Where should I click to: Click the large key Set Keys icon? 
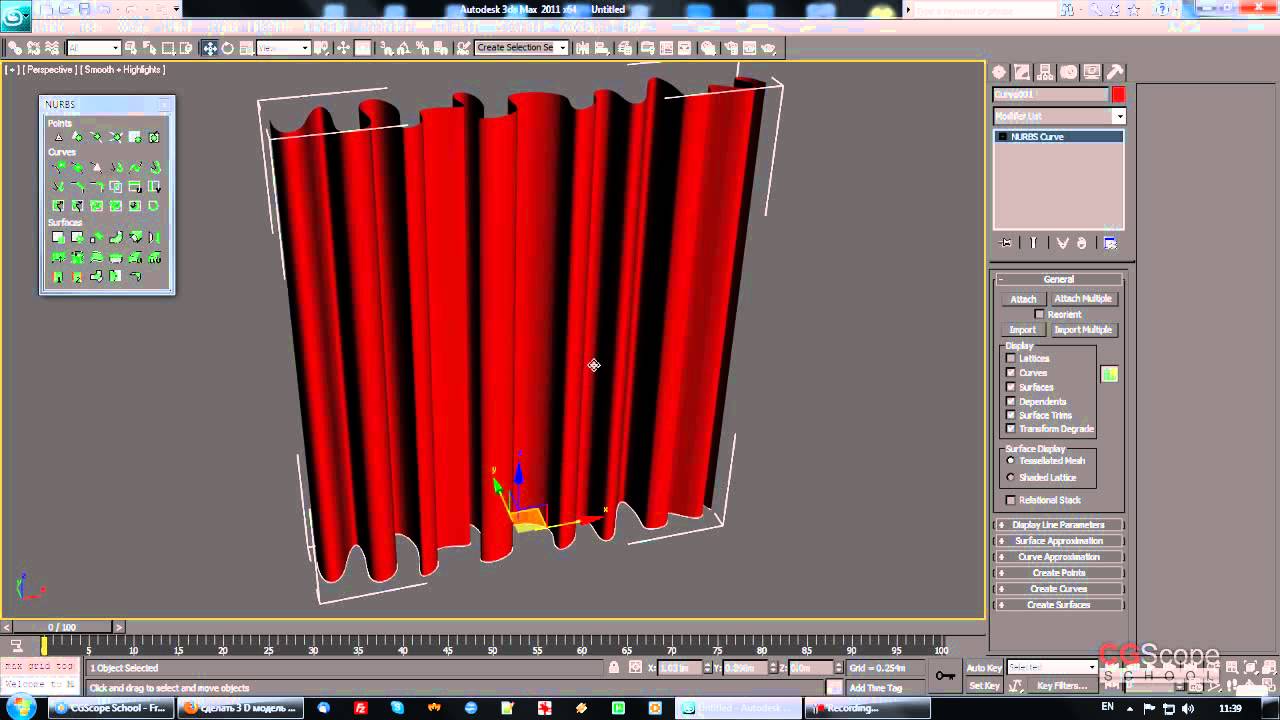tap(945, 676)
